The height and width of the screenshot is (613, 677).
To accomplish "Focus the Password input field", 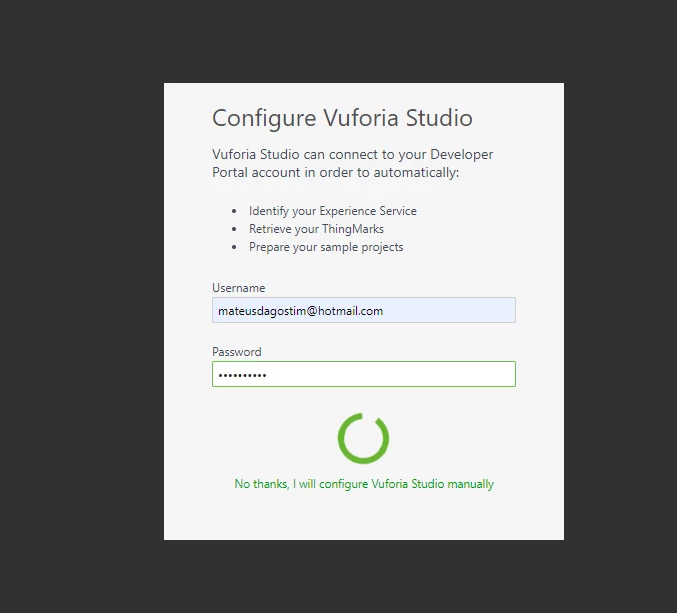I will click(x=364, y=374).
